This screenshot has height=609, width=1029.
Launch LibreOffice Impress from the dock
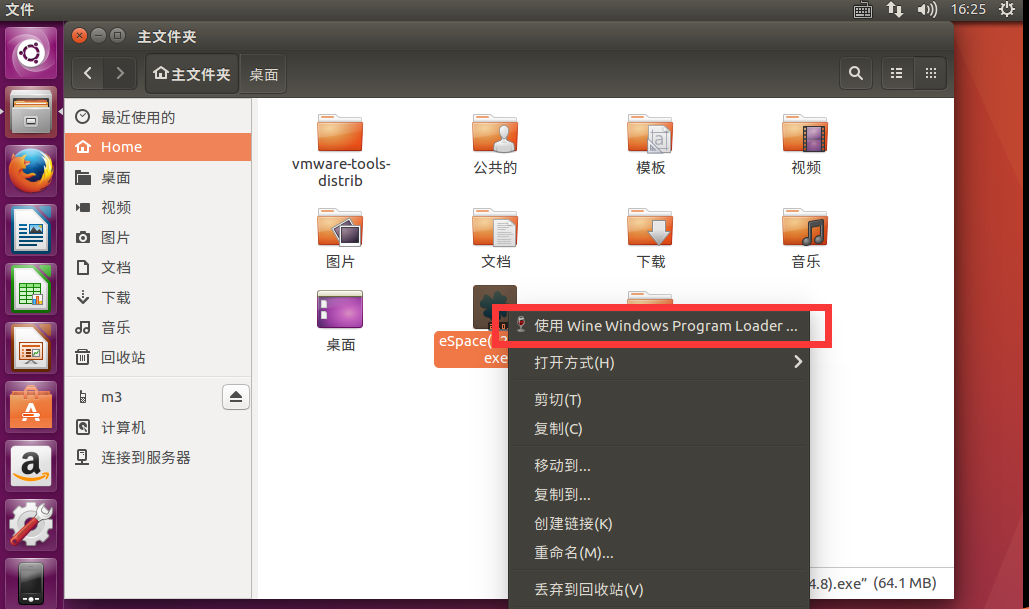coord(31,348)
